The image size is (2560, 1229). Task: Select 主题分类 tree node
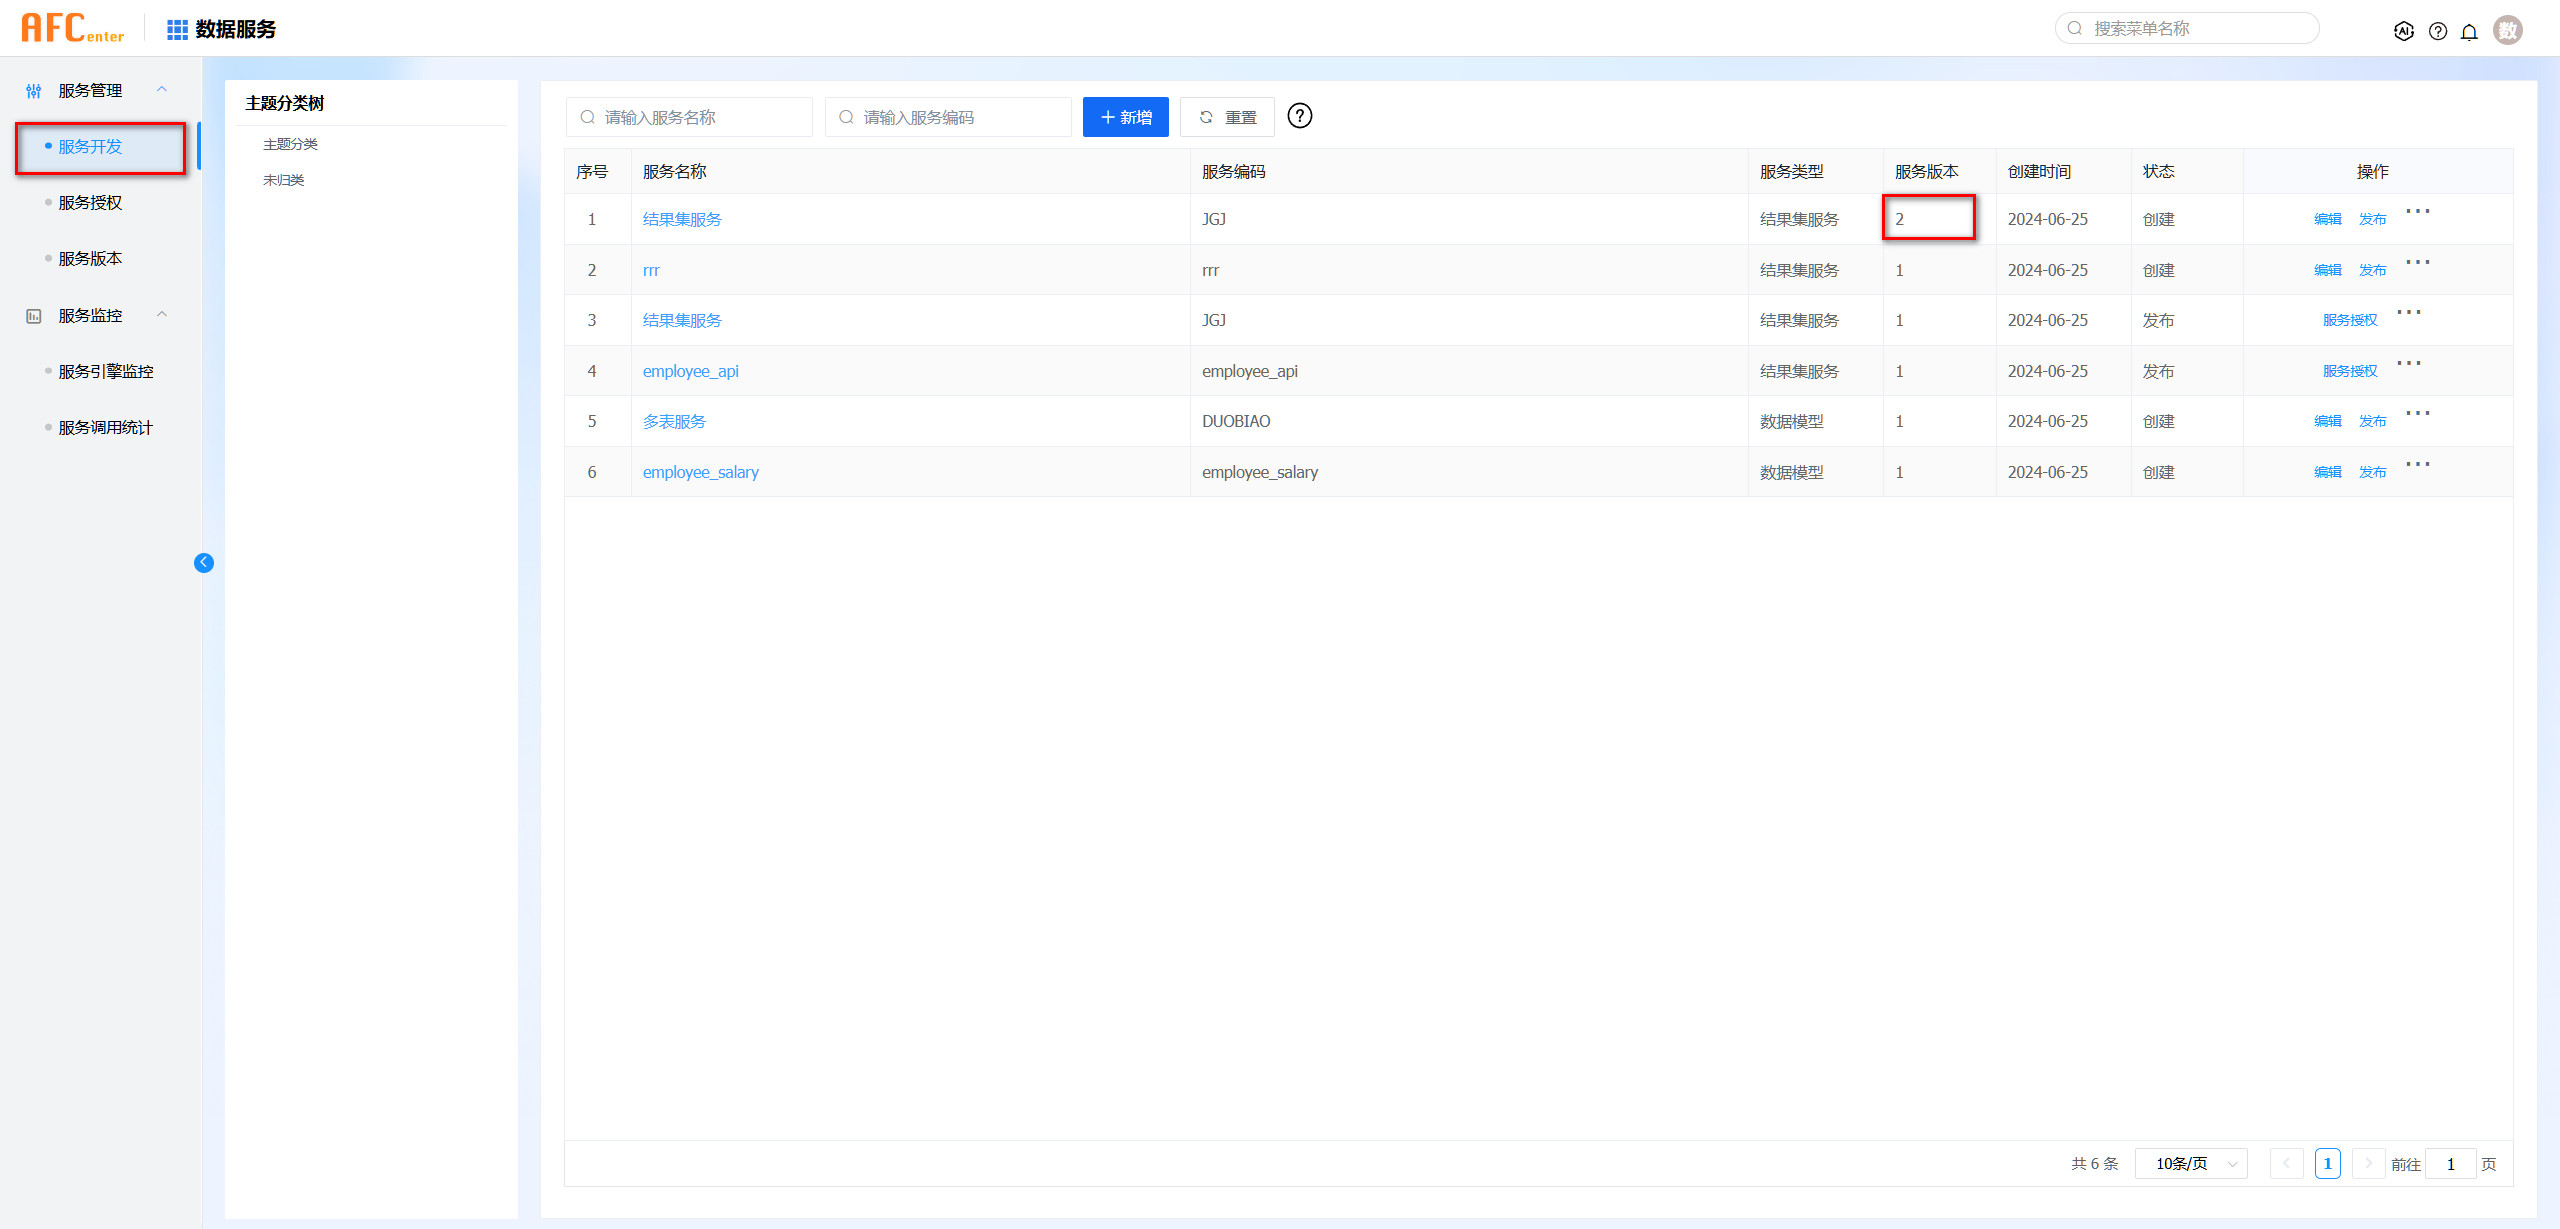click(290, 144)
